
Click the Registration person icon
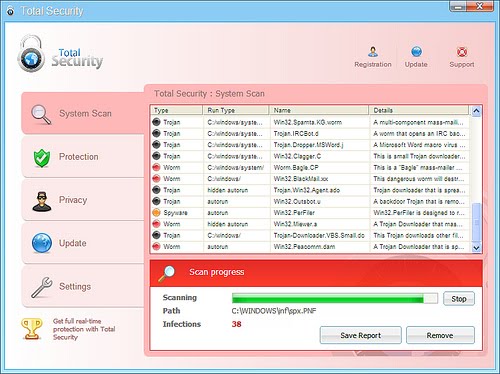pyautogui.click(x=373, y=52)
